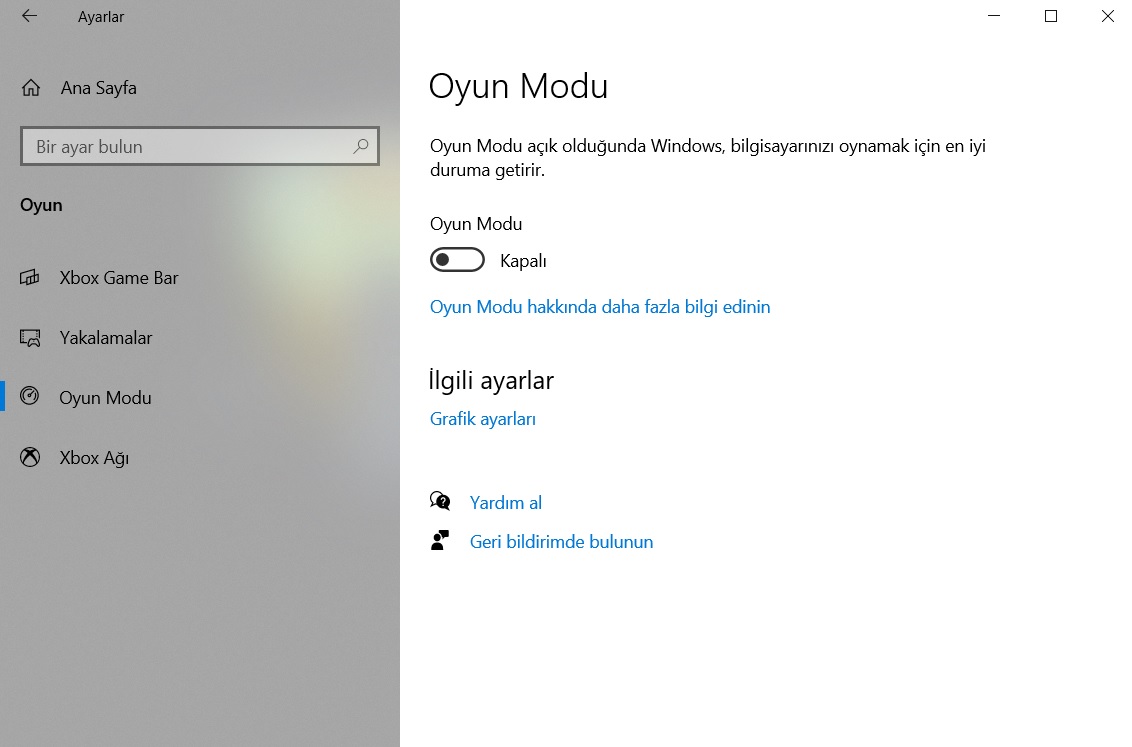
Task: Click the Xbox Ağı logo icon
Action: click(30, 458)
